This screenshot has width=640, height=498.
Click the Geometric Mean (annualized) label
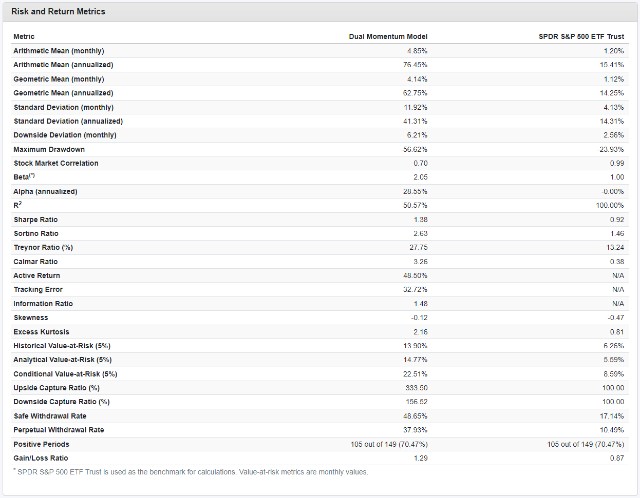63,93
